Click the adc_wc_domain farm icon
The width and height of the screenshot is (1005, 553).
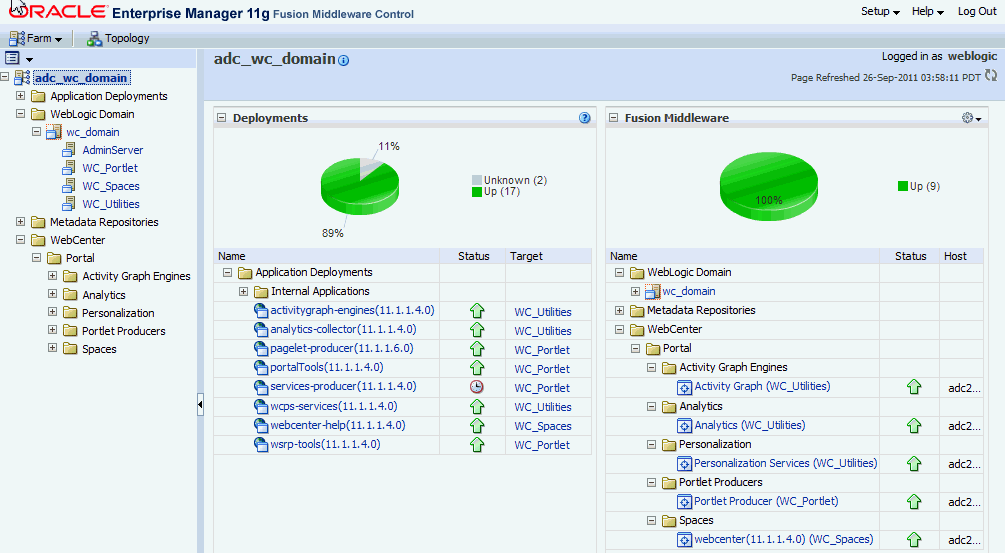pos(22,78)
